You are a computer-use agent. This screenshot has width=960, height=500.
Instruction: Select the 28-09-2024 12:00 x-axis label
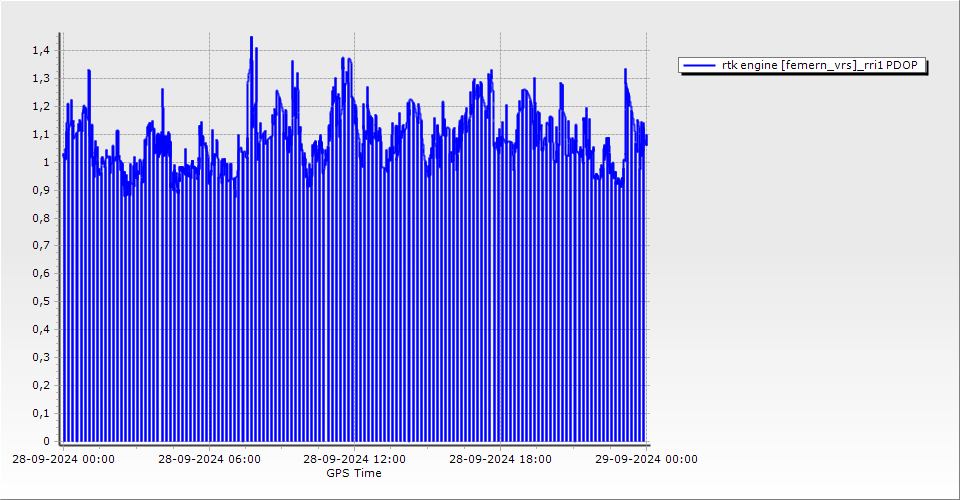pos(355,460)
